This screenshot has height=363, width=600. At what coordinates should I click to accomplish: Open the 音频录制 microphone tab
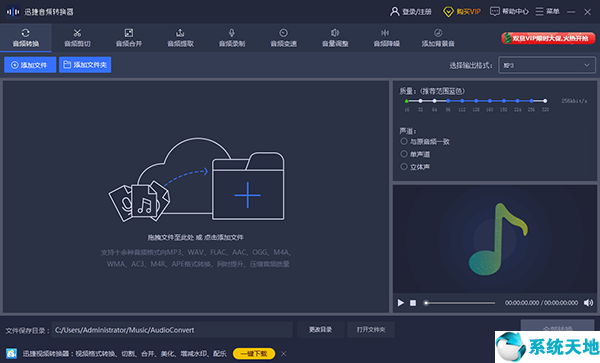[232, 37]
